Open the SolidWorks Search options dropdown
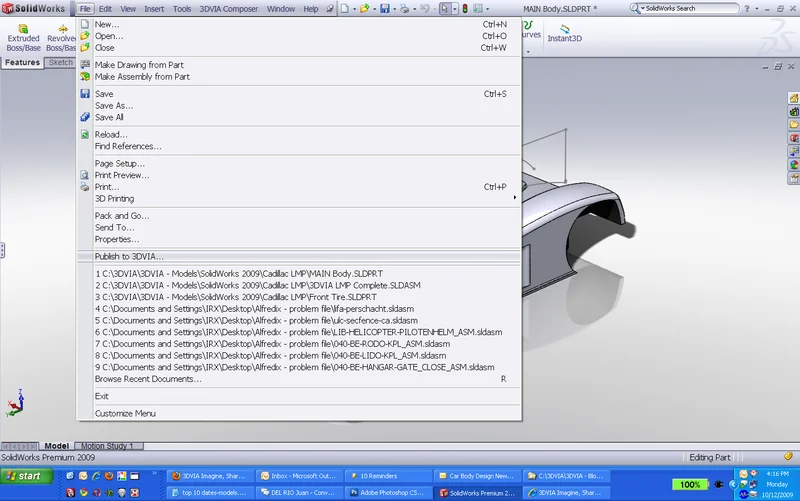 pyautogui.click(x=644, y=9)
